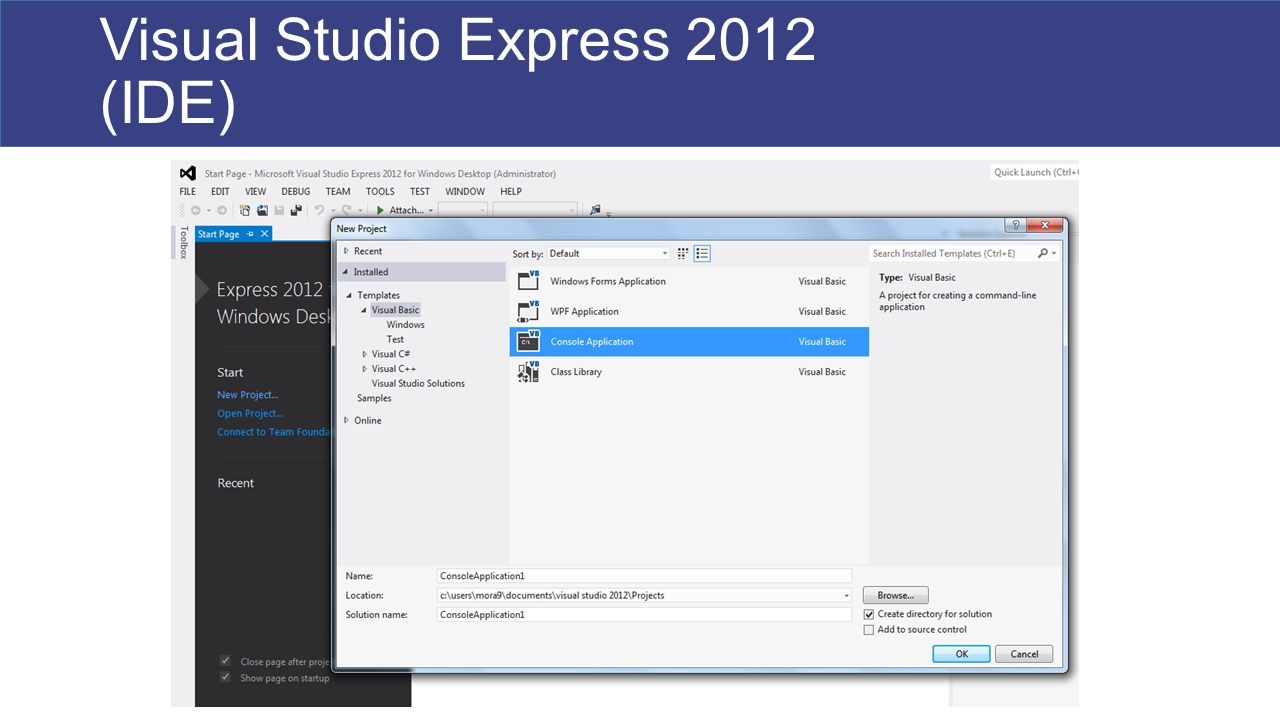This screenshot has height=720, width=1280.
Task: Open the FILE menu
Action: pyautogui.click(x=188, y=191)
